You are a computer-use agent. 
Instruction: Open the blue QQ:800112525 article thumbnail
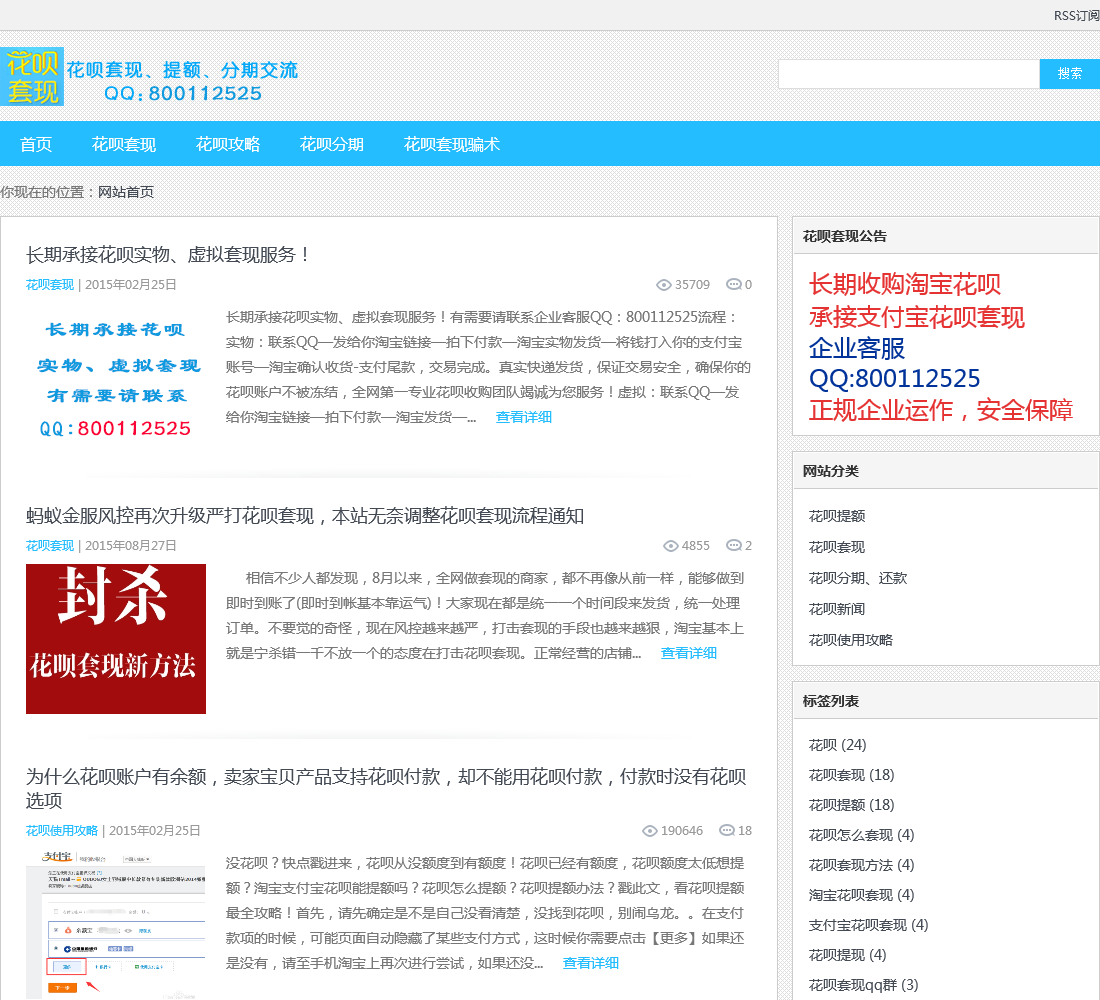coord(116,379)
